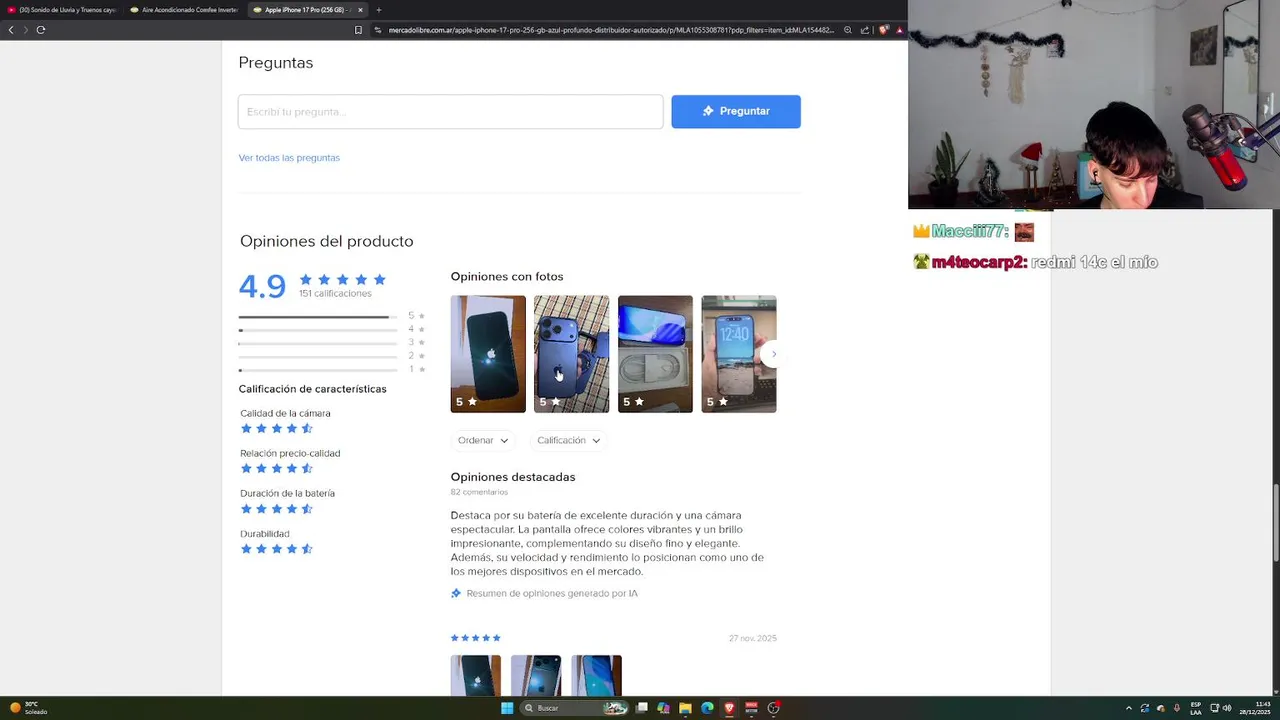
Task: Reload the page with the refresh icon
Action: tap(41, 30)
